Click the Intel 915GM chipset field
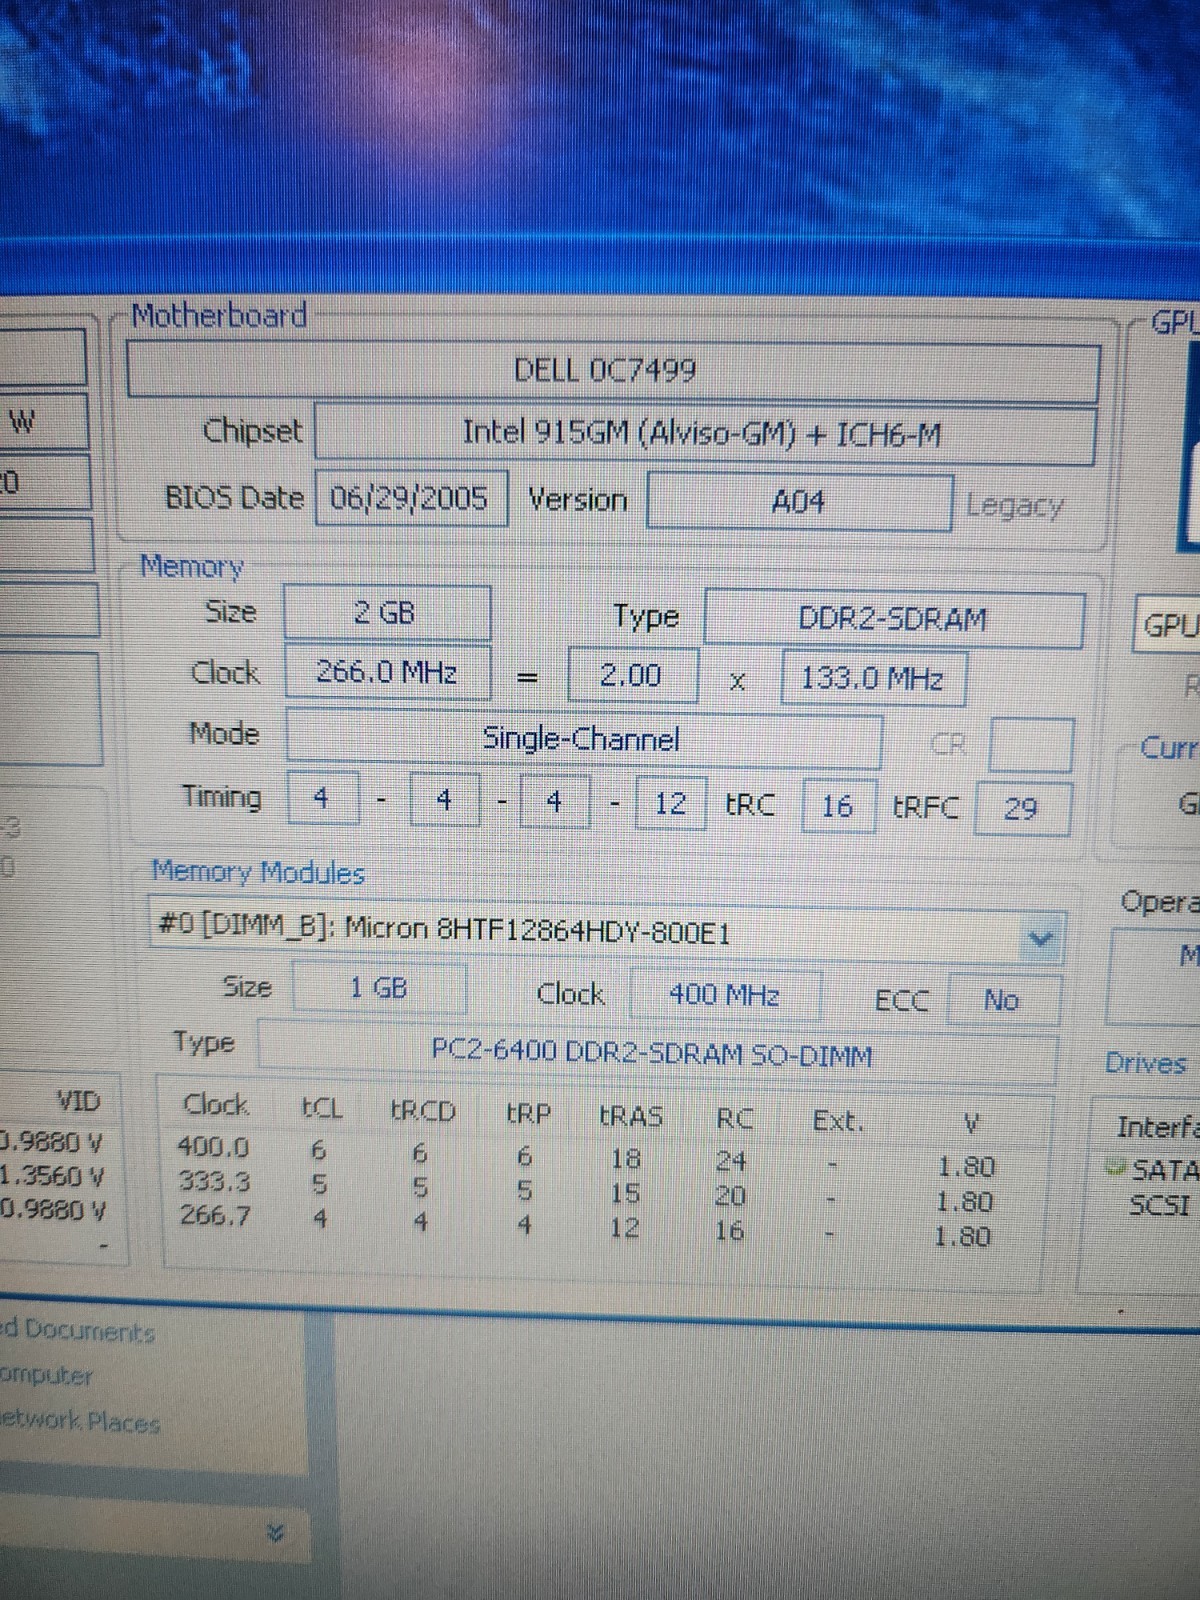Image resolution: width=1200 pixels, height=1600 pixels. [x=705, y=433]
